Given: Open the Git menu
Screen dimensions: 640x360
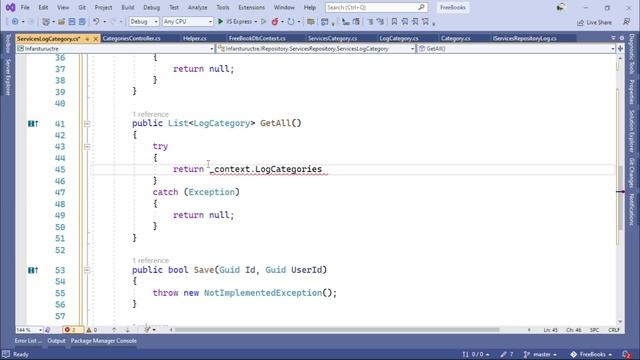Looking at the screenshot, I should coord(82,7).
